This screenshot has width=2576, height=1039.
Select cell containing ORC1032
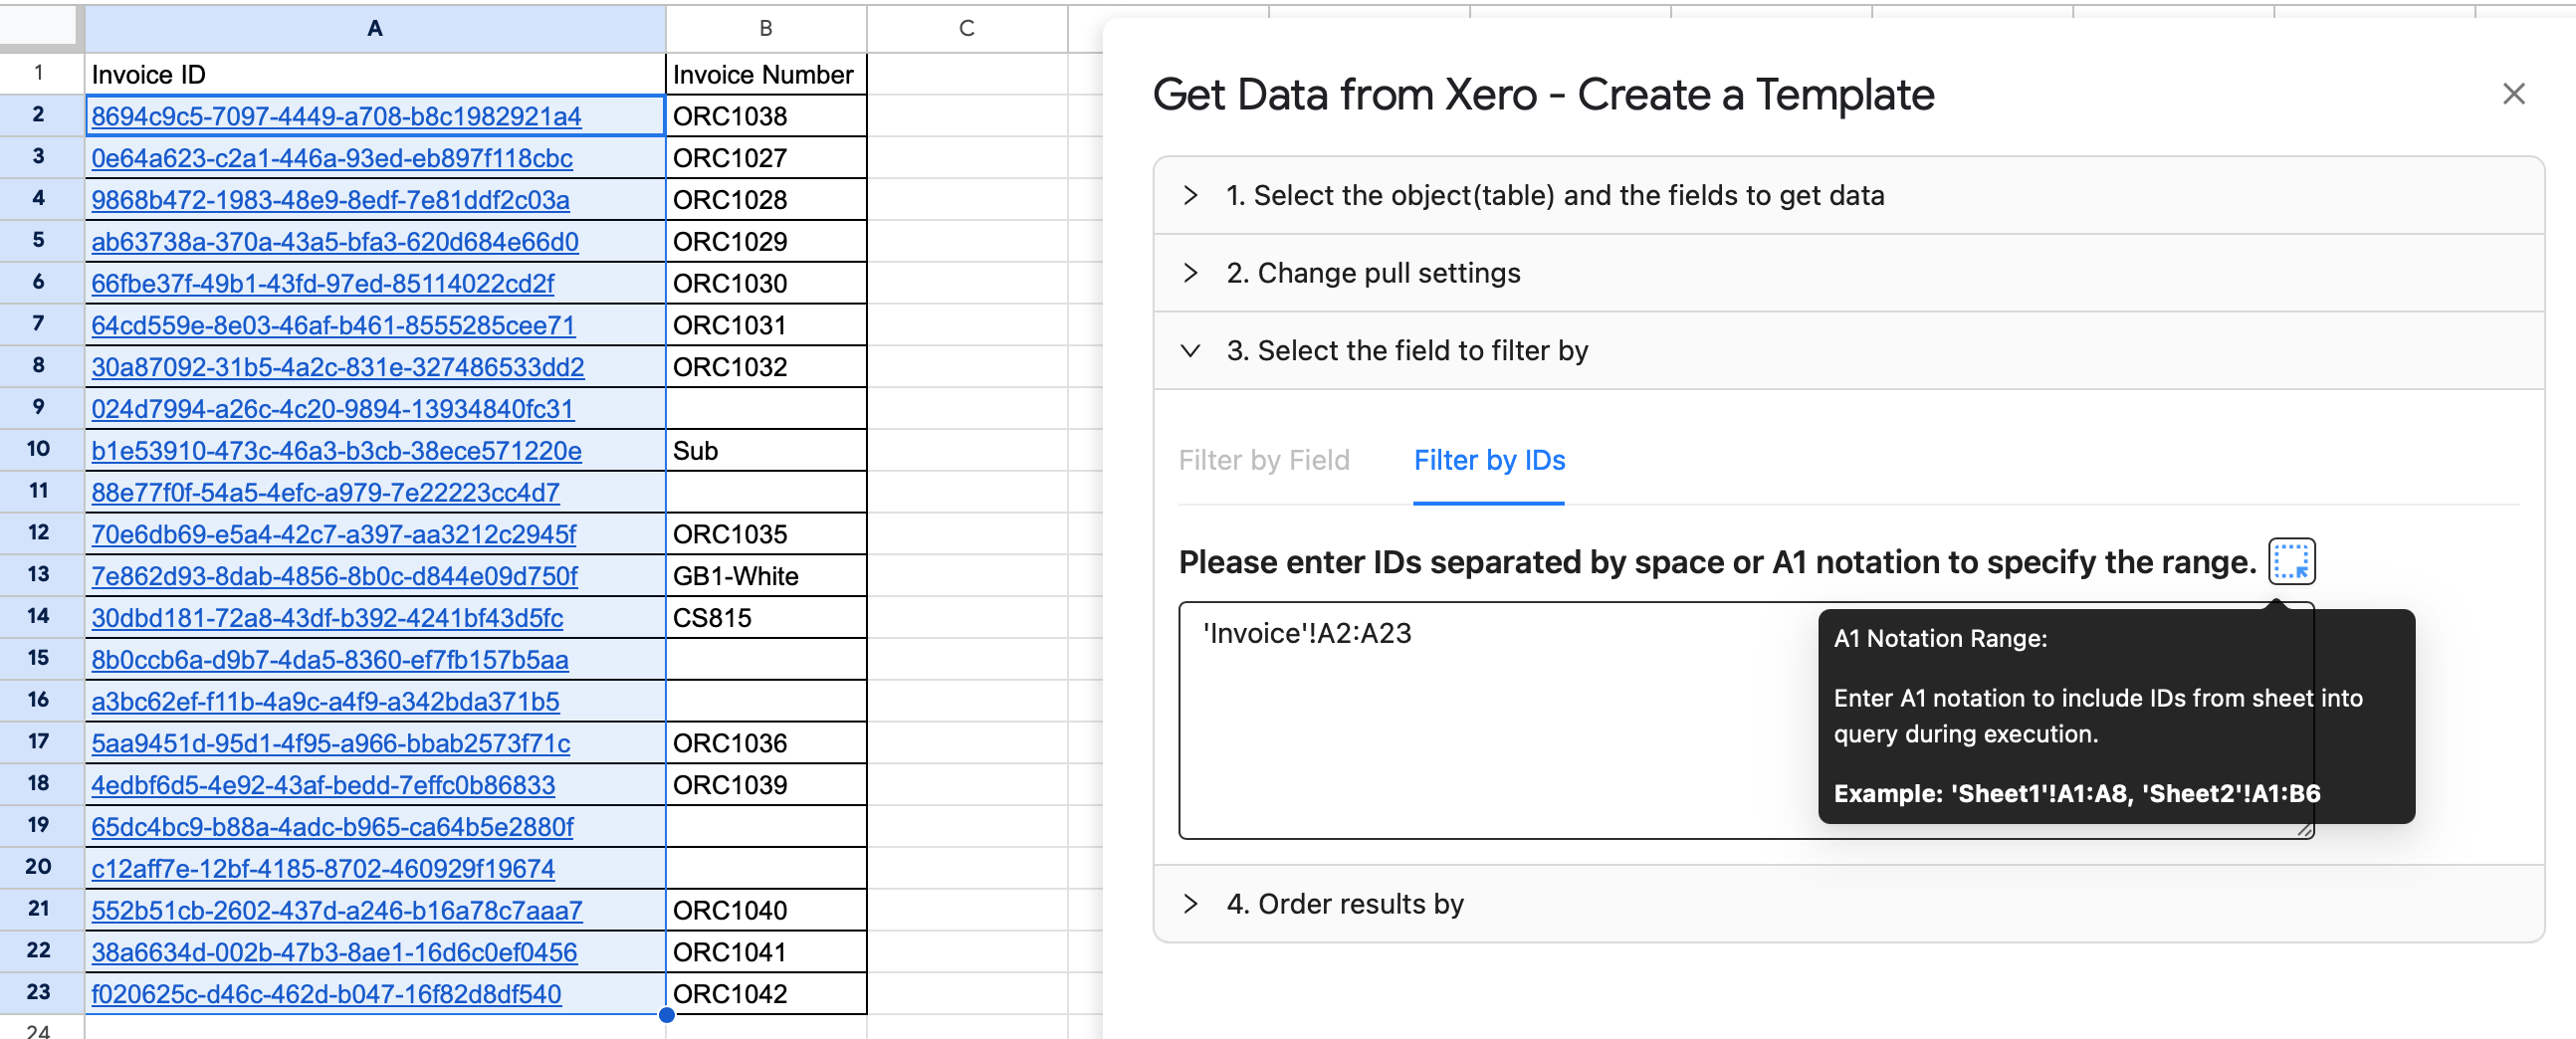(x=766, y=367)
